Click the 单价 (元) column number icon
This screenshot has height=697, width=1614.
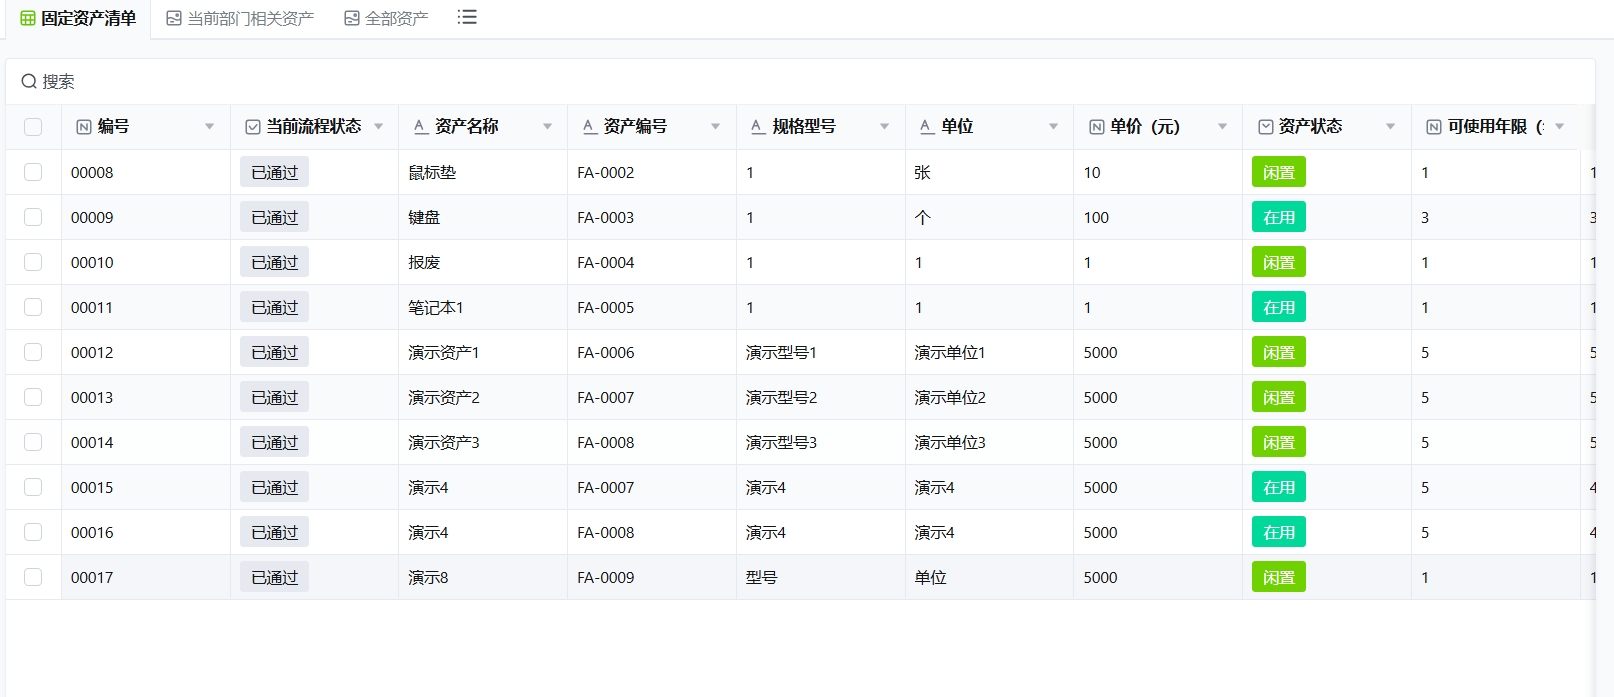pyautogui.click(x=1096, y=127)
